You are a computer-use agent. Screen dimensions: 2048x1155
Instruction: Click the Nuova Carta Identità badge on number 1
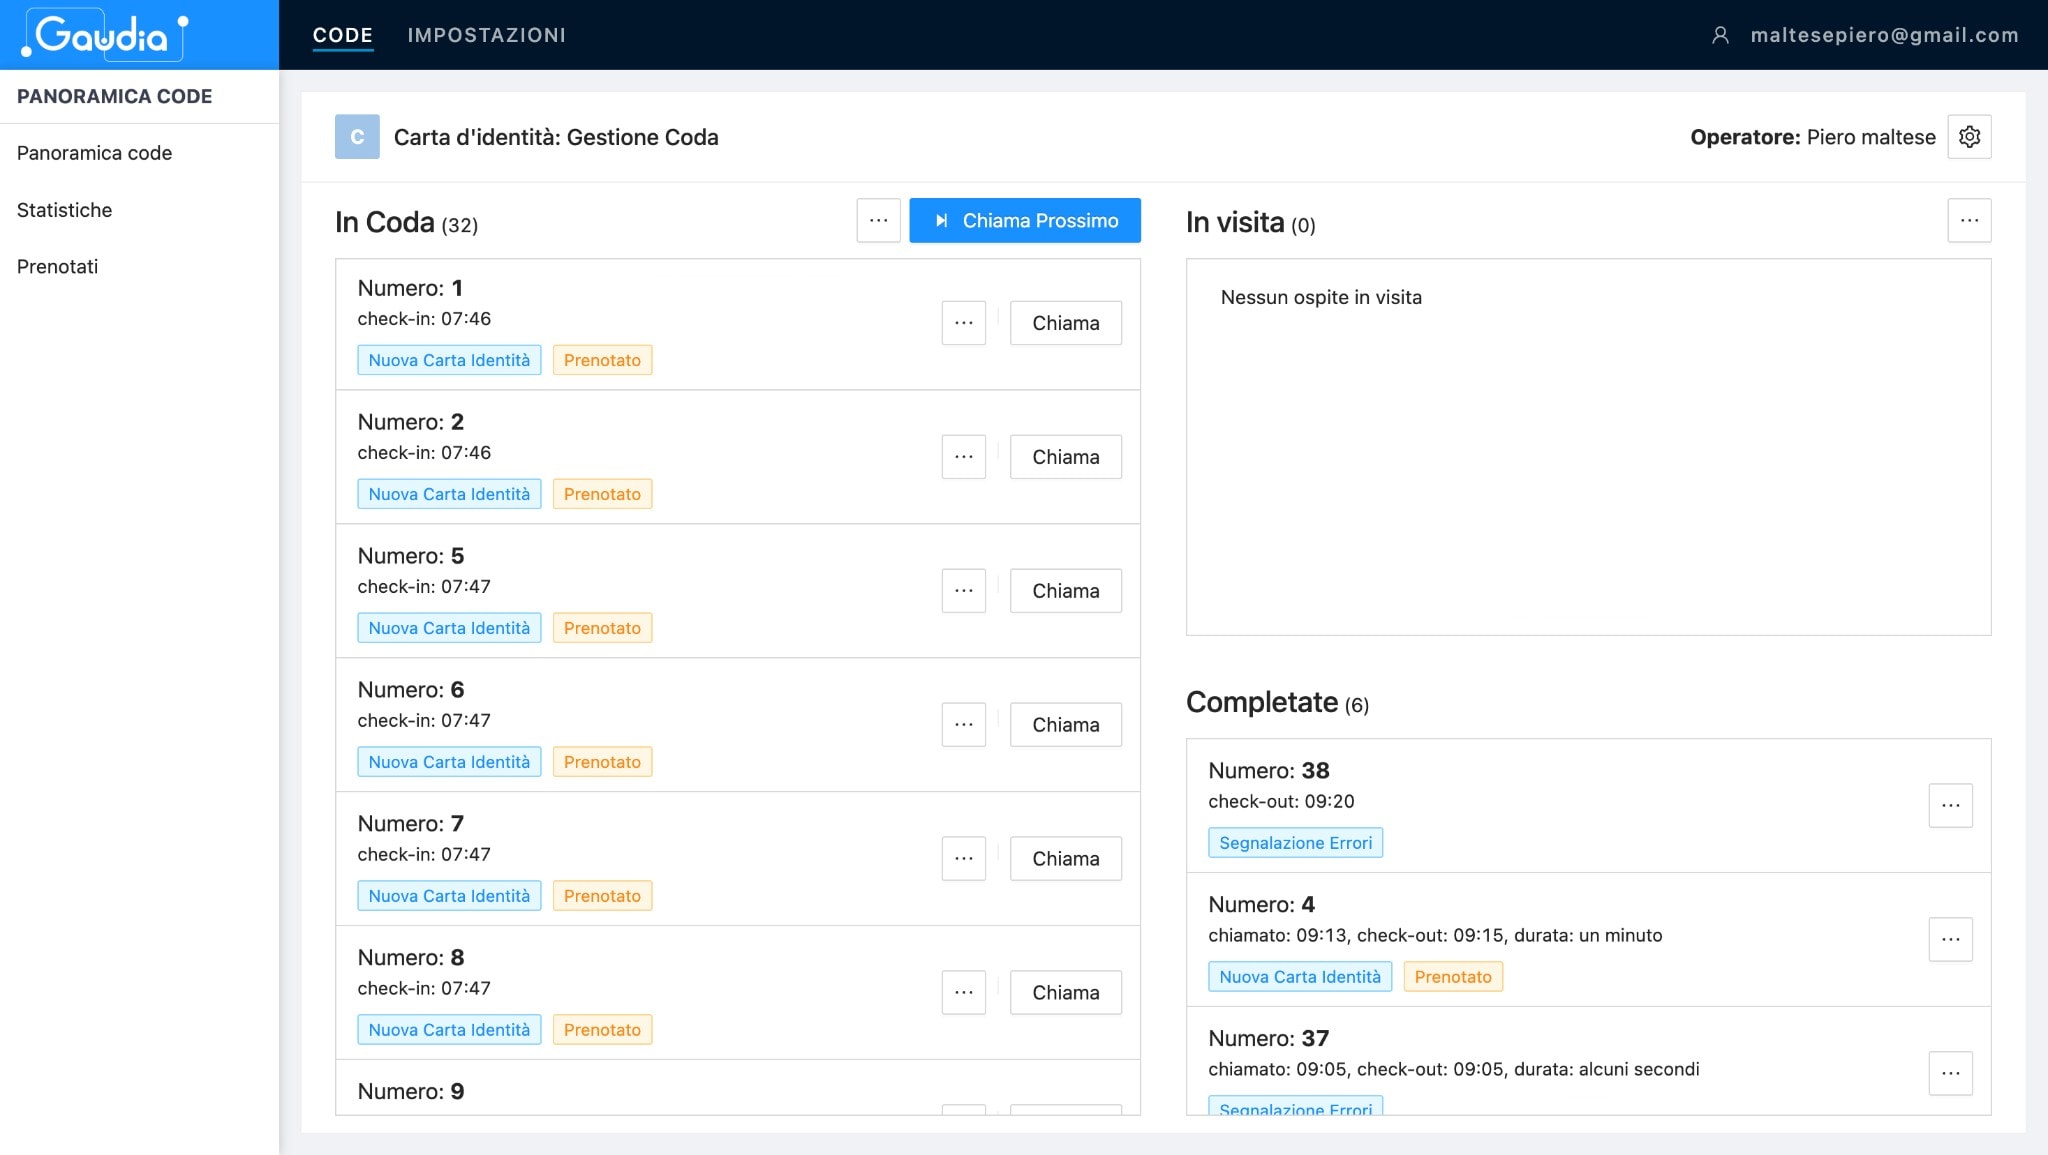pos(448,359)
